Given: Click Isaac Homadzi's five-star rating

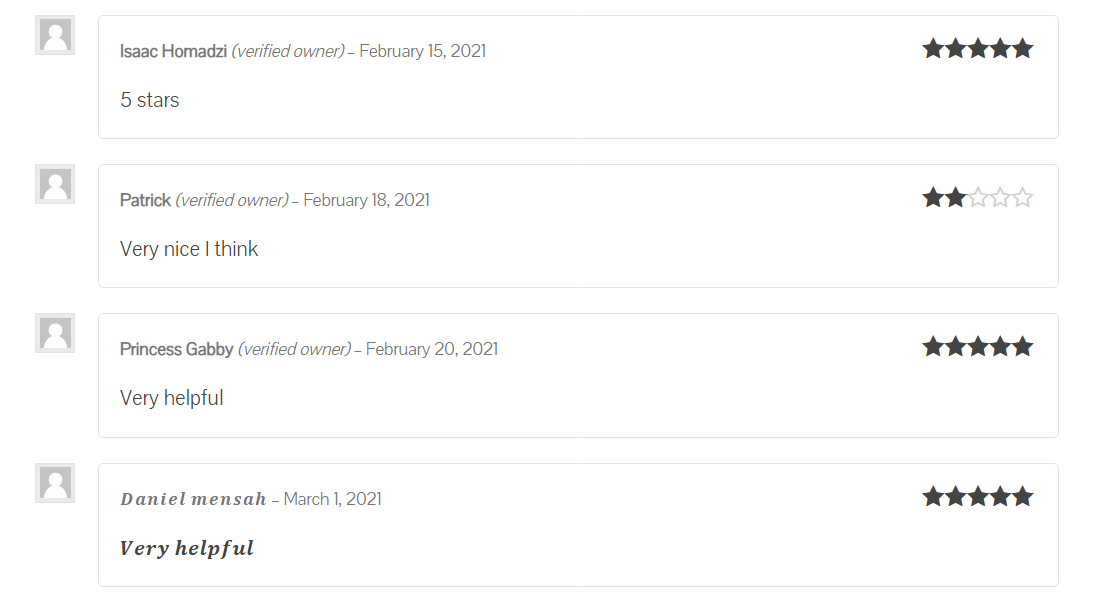Looking at the screenshot, I should pyautogui.click(x=977, y=48).
